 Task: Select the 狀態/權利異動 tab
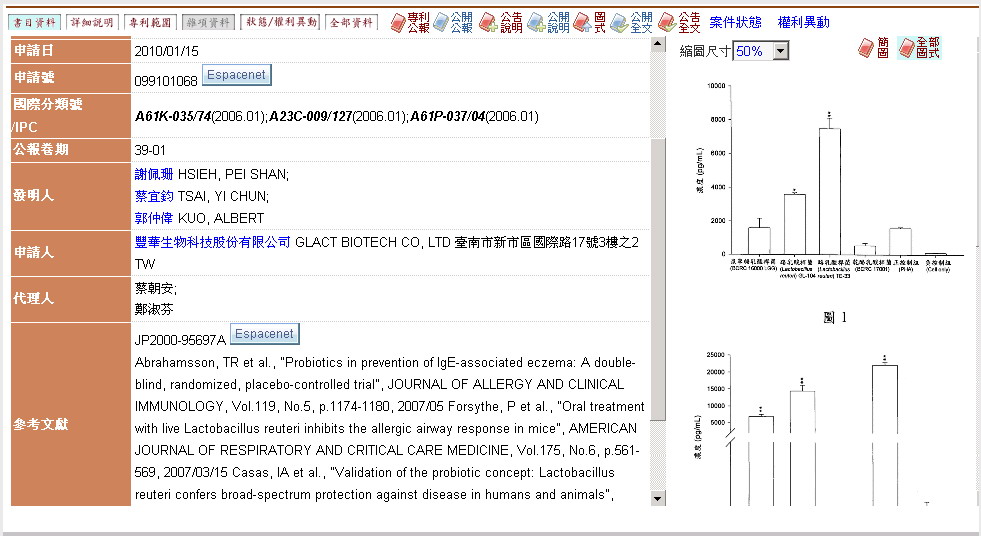(266, 22)
